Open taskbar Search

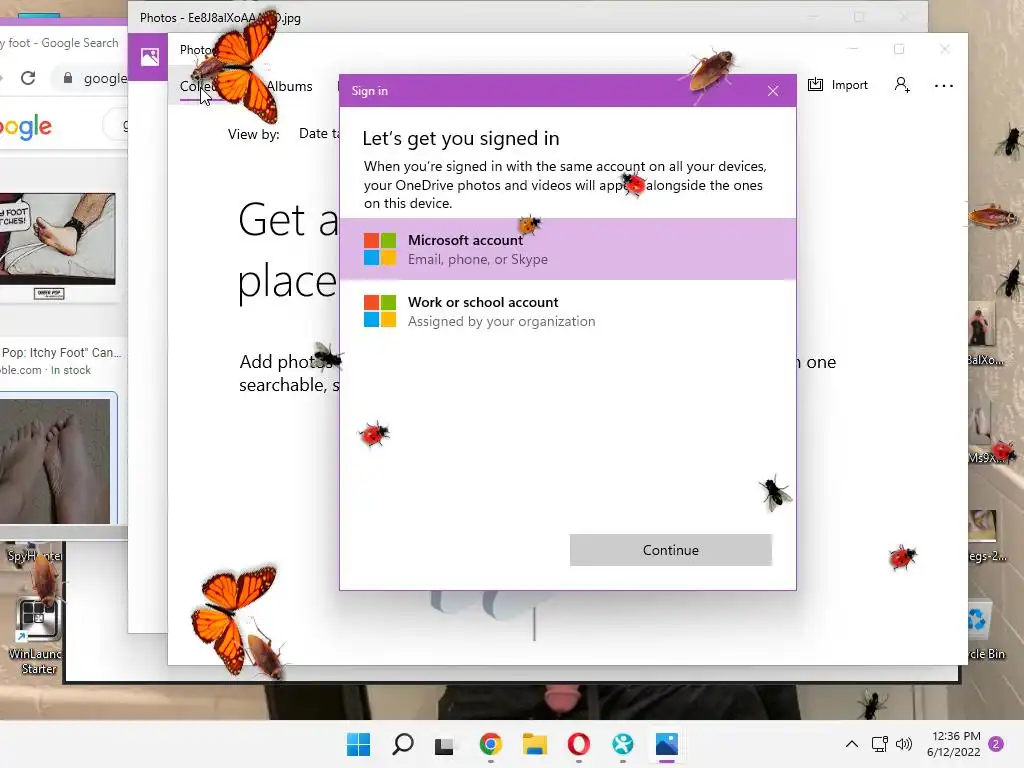tap(402, 744)
